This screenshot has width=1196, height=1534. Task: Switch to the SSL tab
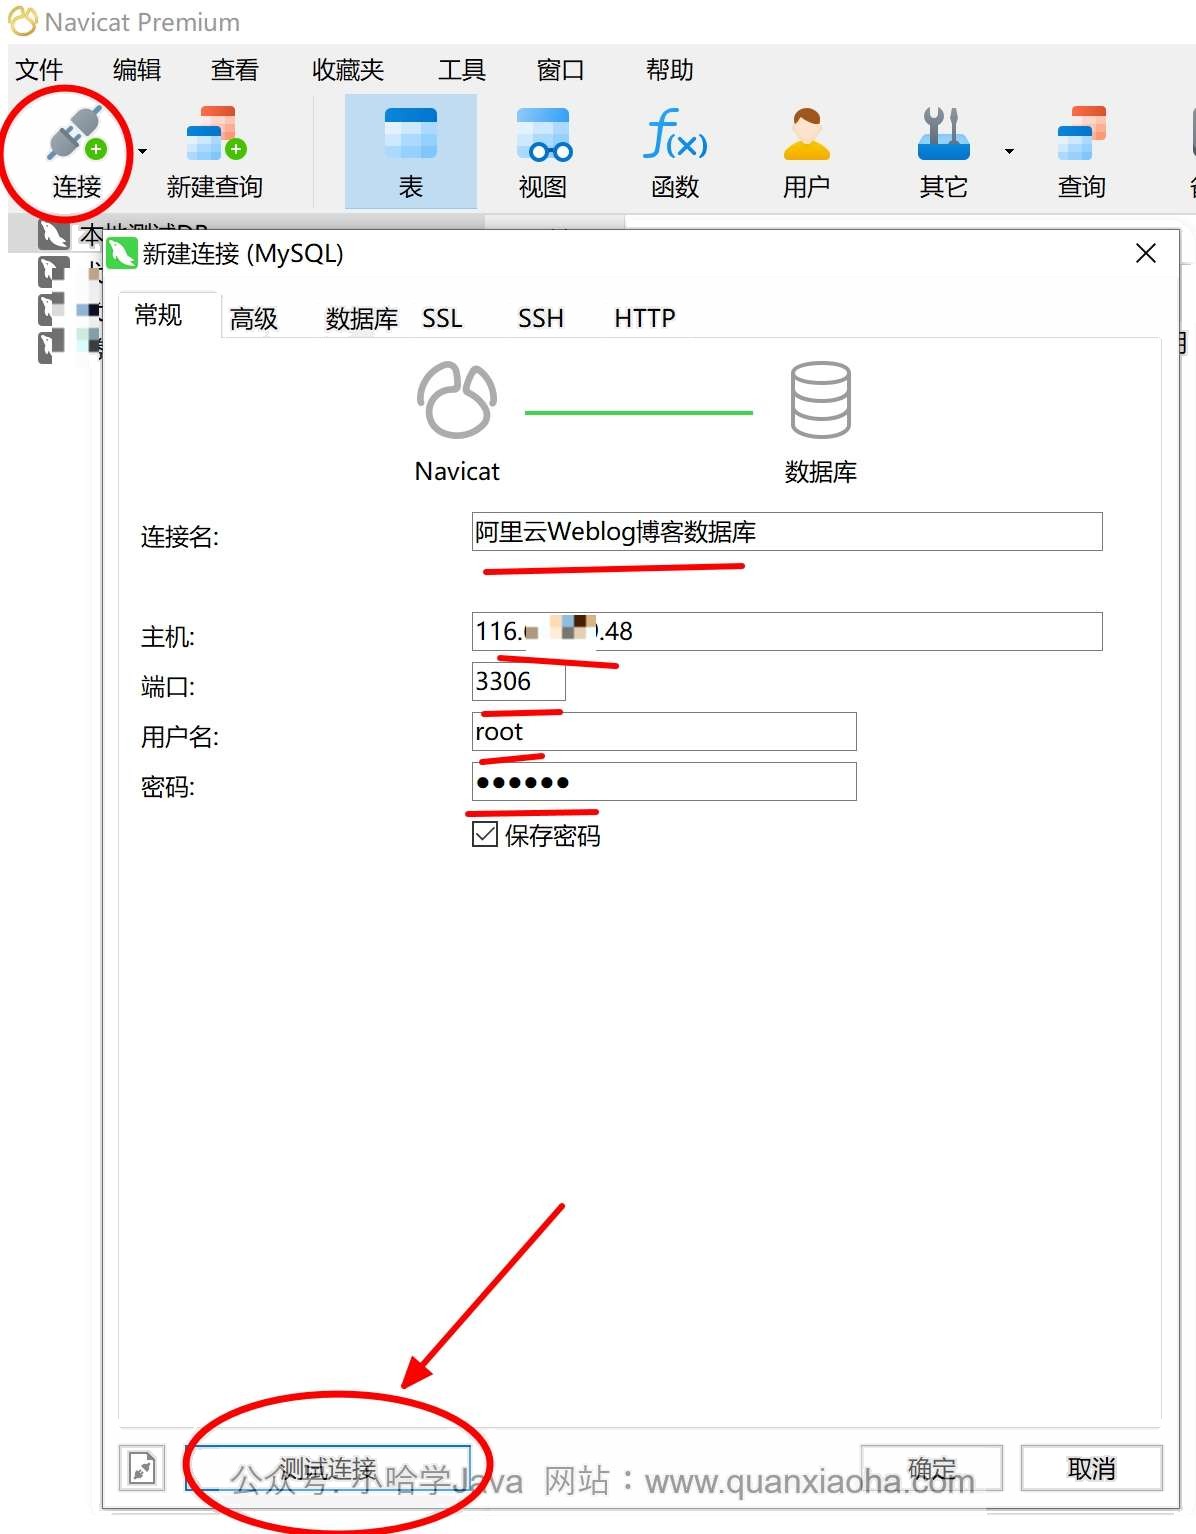pos(442,318)
